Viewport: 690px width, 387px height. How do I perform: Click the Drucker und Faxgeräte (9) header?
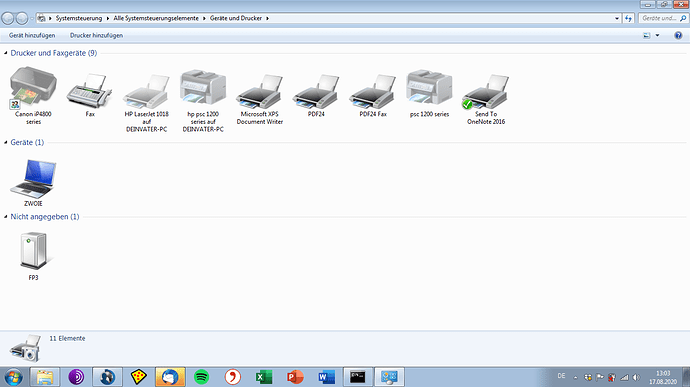[x=54, y=53]
